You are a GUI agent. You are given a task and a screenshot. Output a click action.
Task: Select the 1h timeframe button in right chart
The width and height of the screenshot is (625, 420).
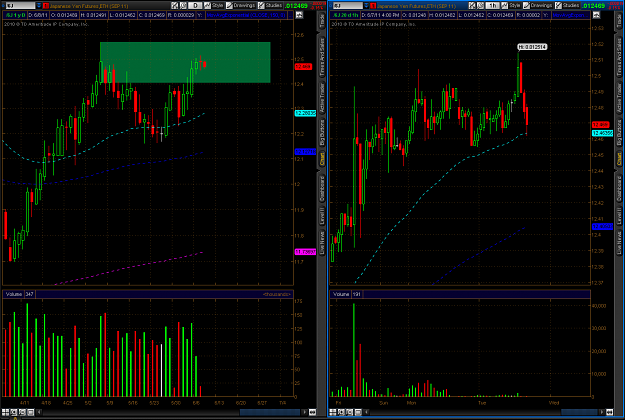click(x=493, y=6)
